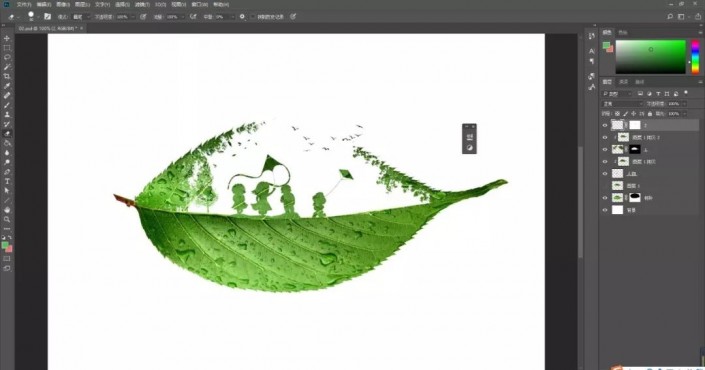Toggle lock all padlock icon

(650, 114)
